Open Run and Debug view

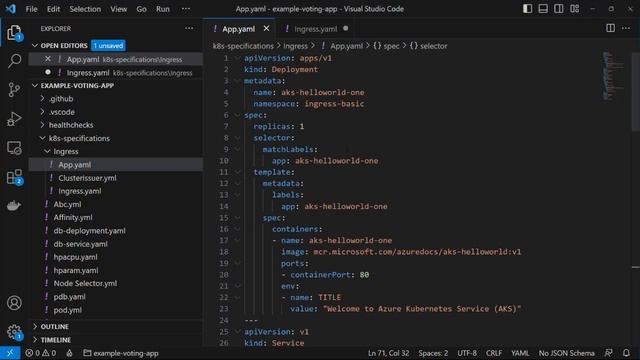[14, 119]
